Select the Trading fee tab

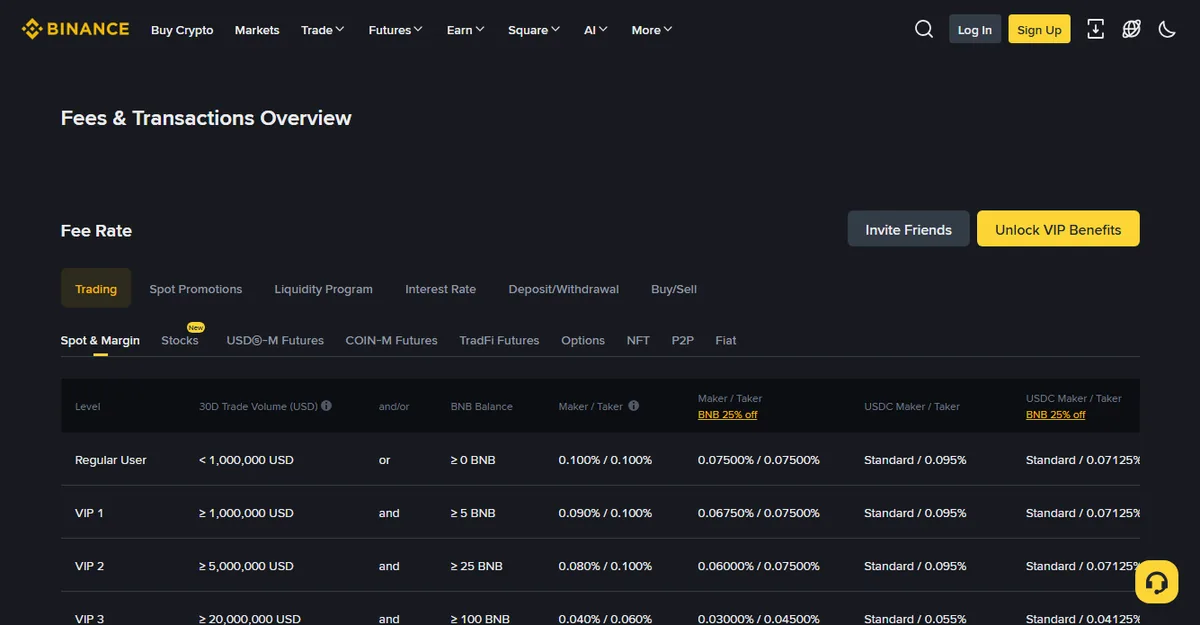click(x=96, y=289)
